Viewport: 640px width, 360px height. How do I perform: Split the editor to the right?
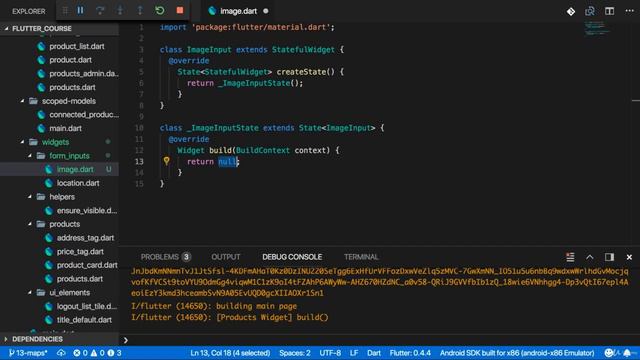click(x=609, y=11)
